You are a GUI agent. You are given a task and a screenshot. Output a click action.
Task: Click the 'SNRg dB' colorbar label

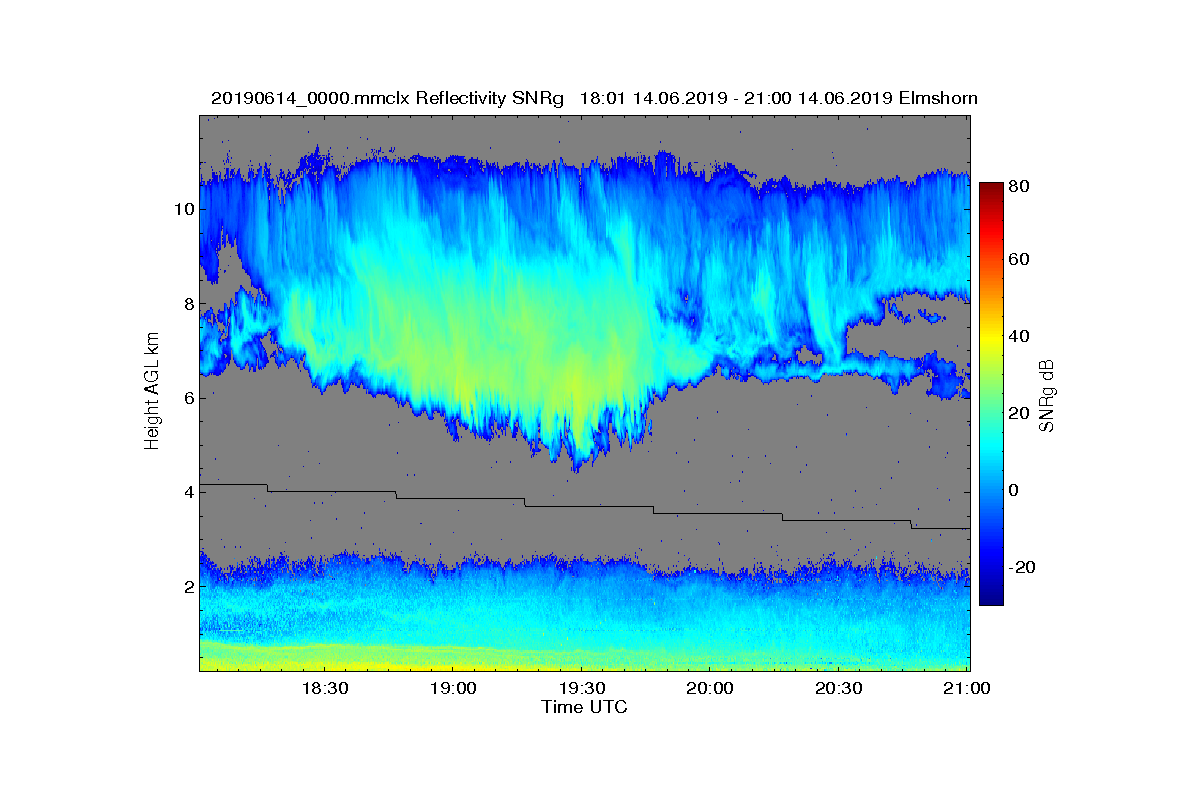click(x=1047, y=395)
